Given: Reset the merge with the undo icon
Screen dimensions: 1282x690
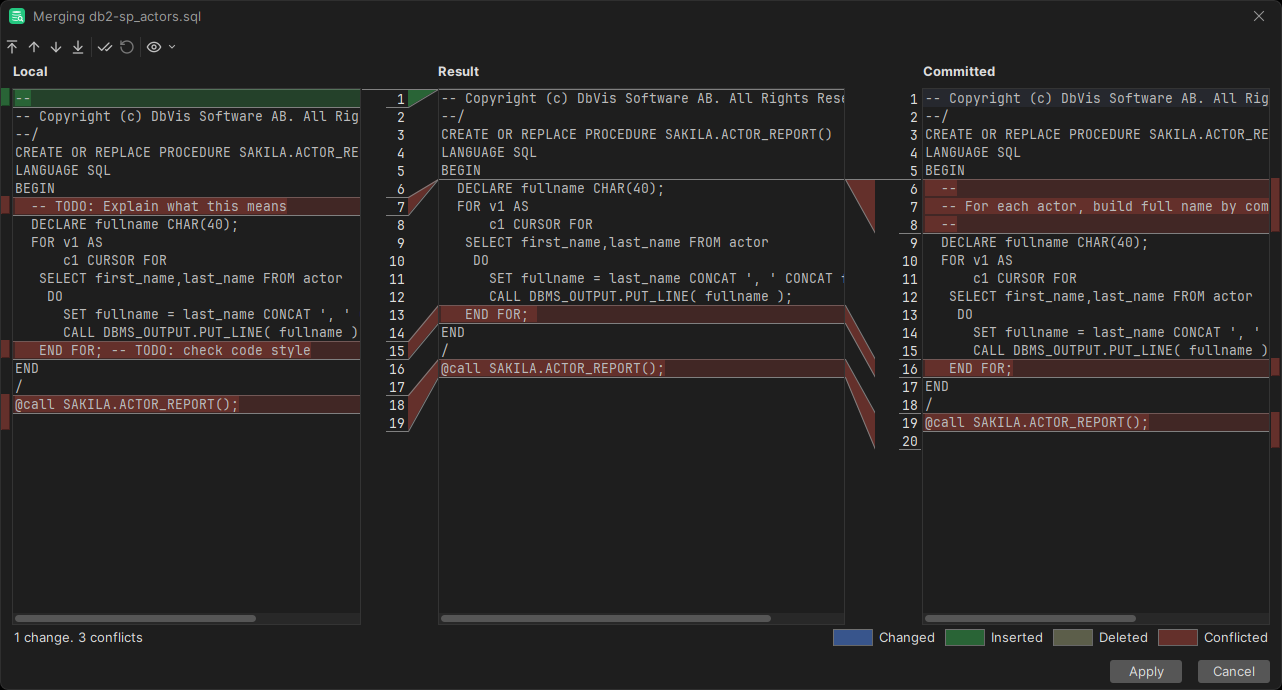Looking at the screenshot, I should pyautogui.click(x=126, y=47).
